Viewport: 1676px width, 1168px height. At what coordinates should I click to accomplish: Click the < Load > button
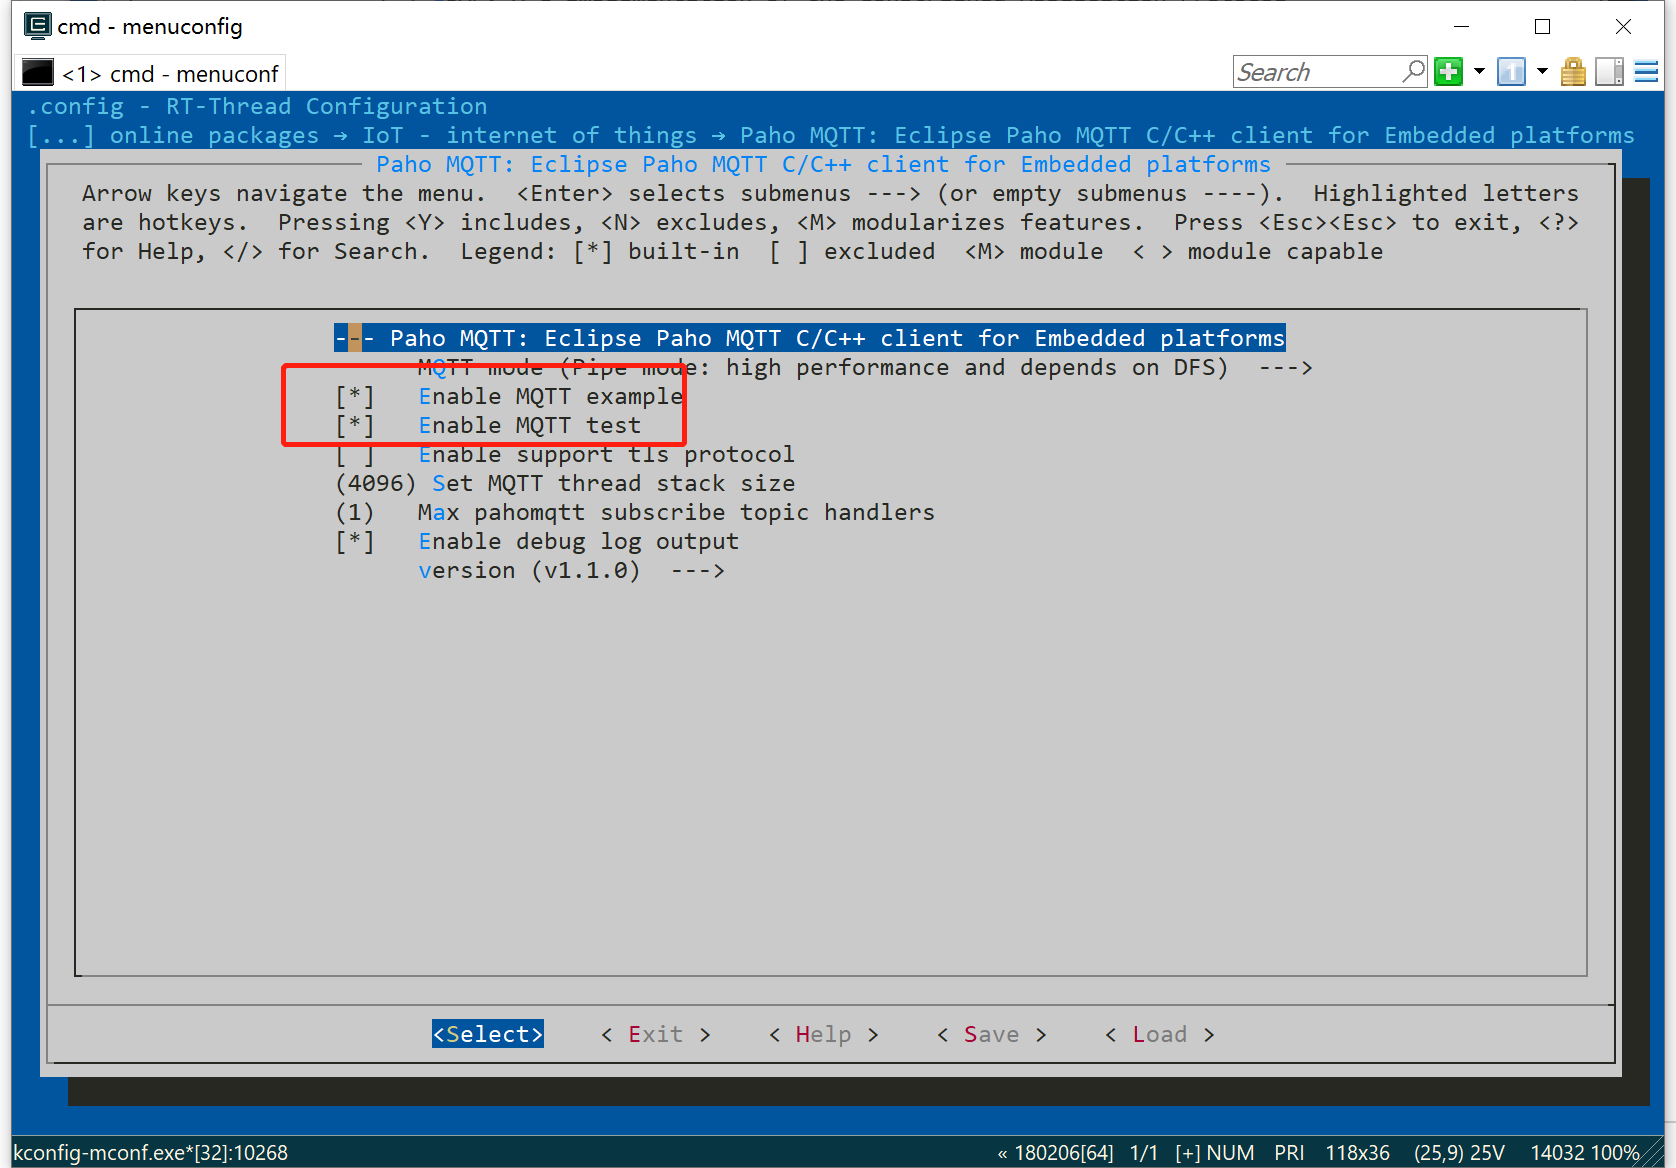(1160, 1034)
